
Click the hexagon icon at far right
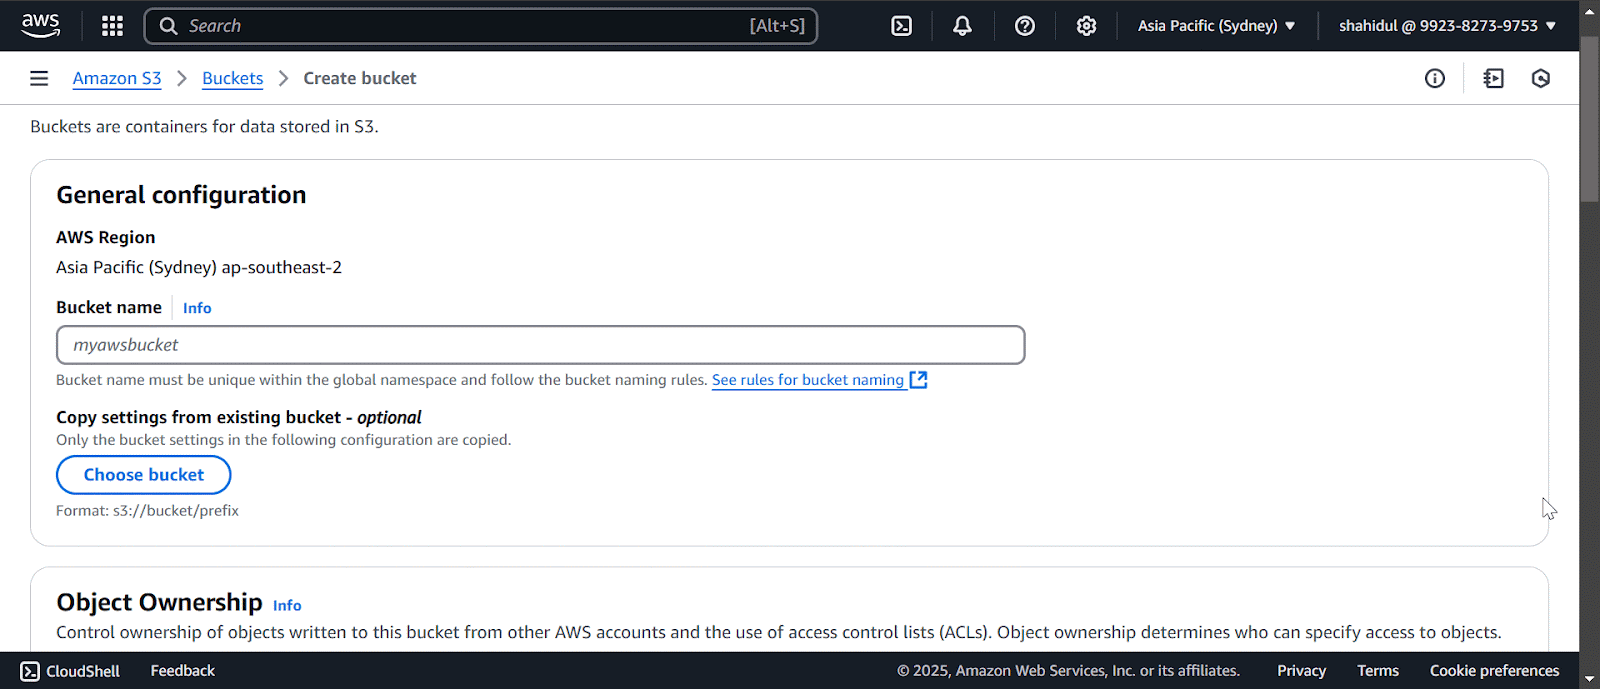point(1541,78)
